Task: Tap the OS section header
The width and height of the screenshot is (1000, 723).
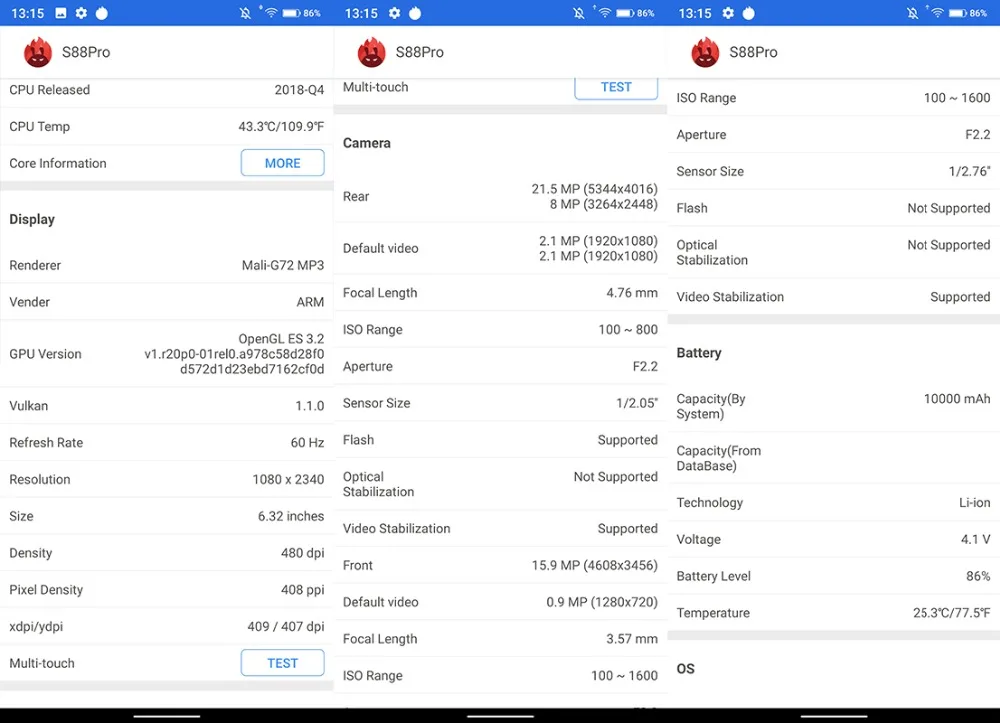Action: click(x=686, y=669)
